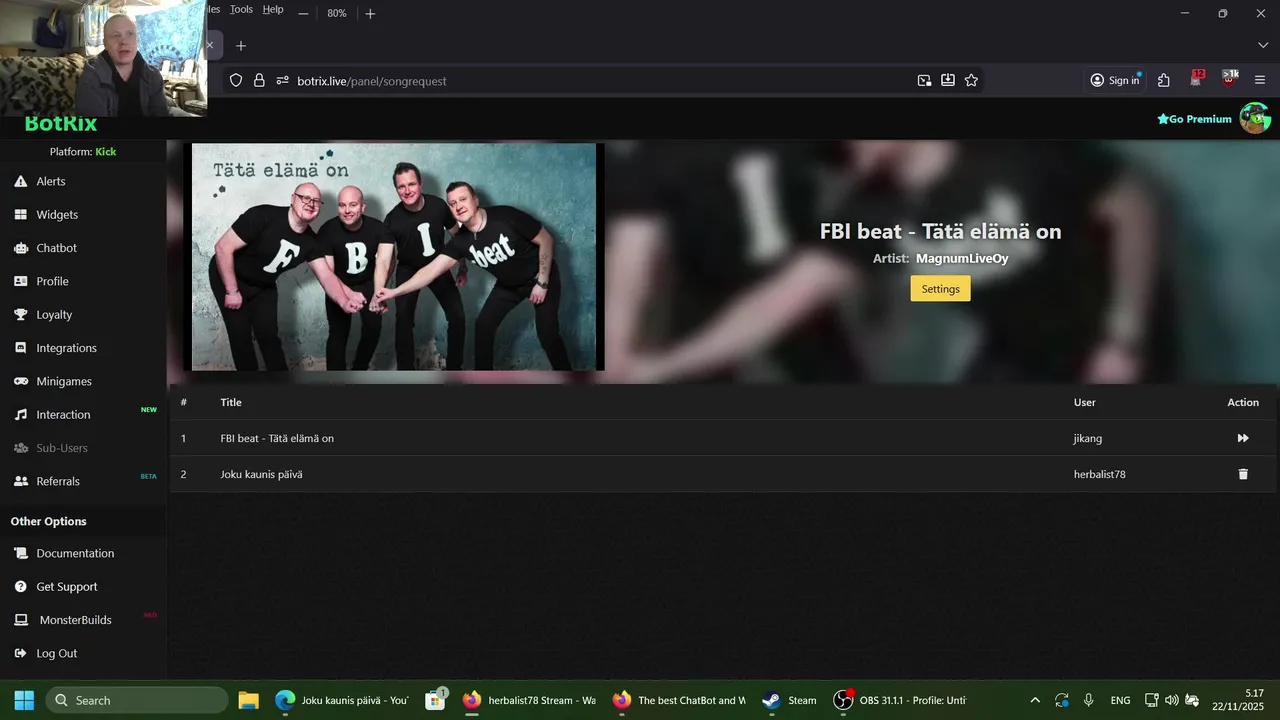Switch to Edge Joku kaunis päivä window

341,700
